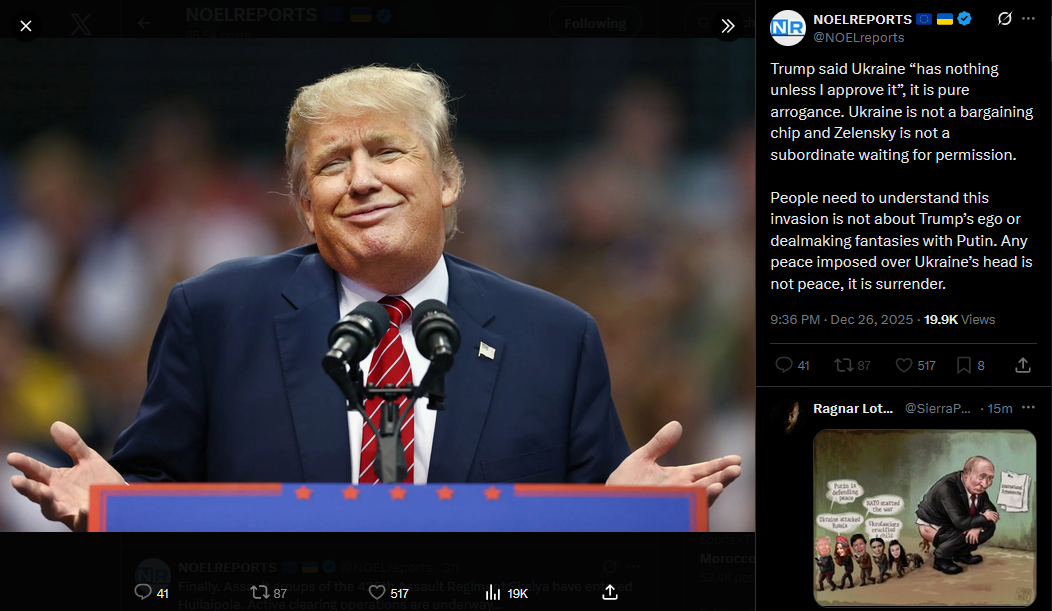Open the @NOELreports handle link
The width and height of the screenshot is (1052, 611).
859,38
